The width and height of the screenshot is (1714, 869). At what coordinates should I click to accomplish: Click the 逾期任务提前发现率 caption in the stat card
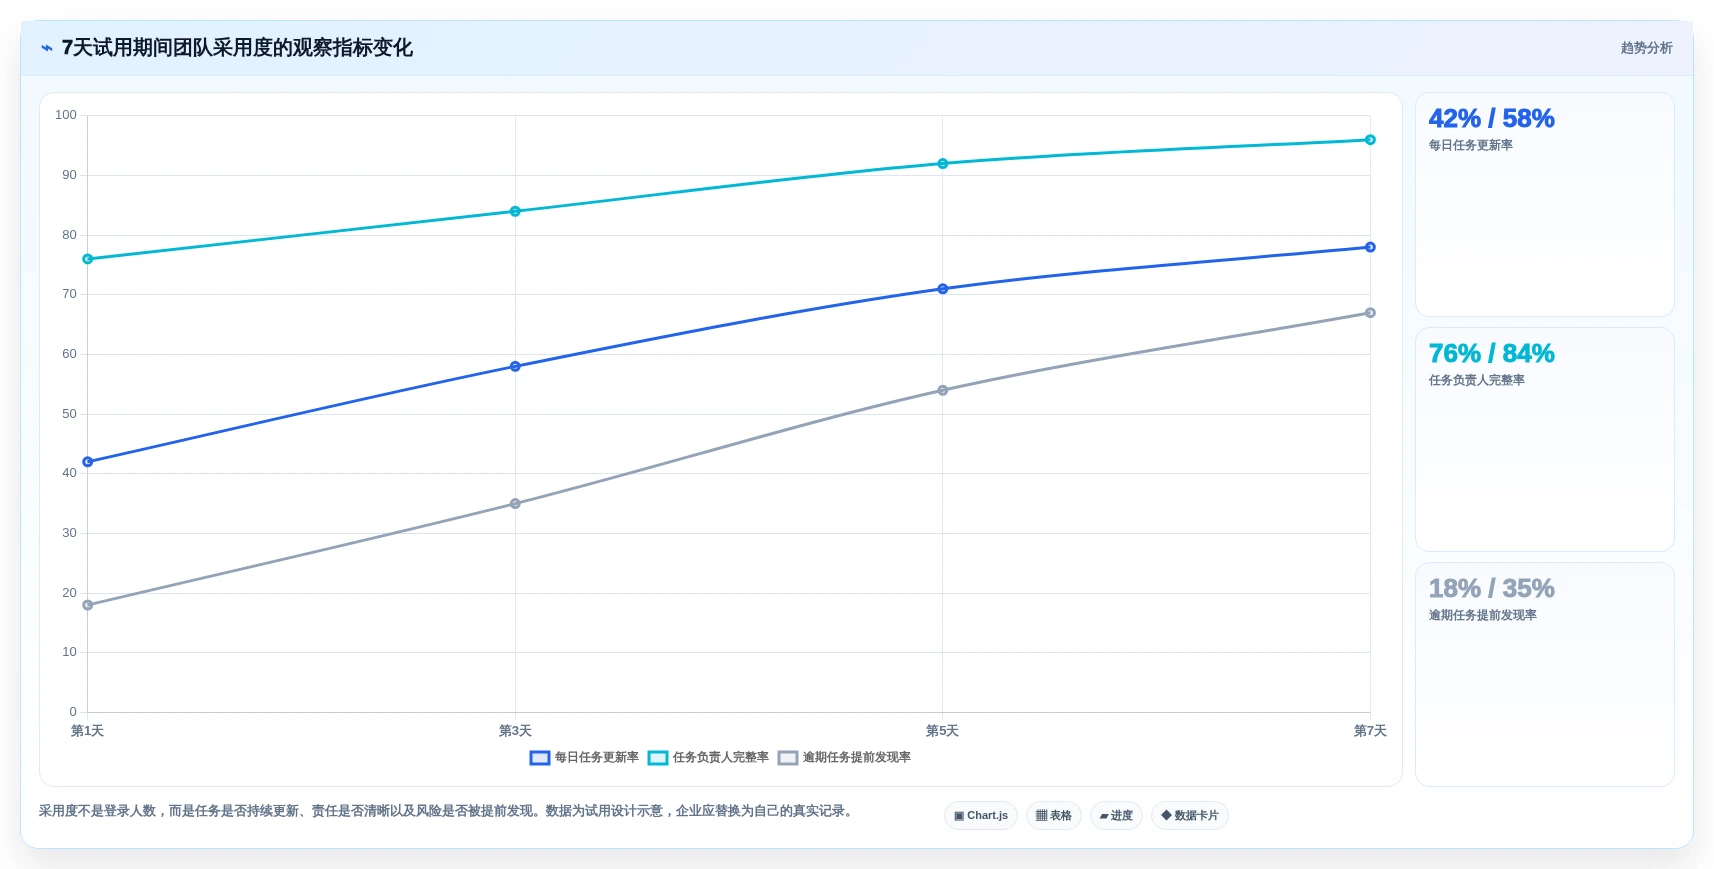pos(1482,616)
